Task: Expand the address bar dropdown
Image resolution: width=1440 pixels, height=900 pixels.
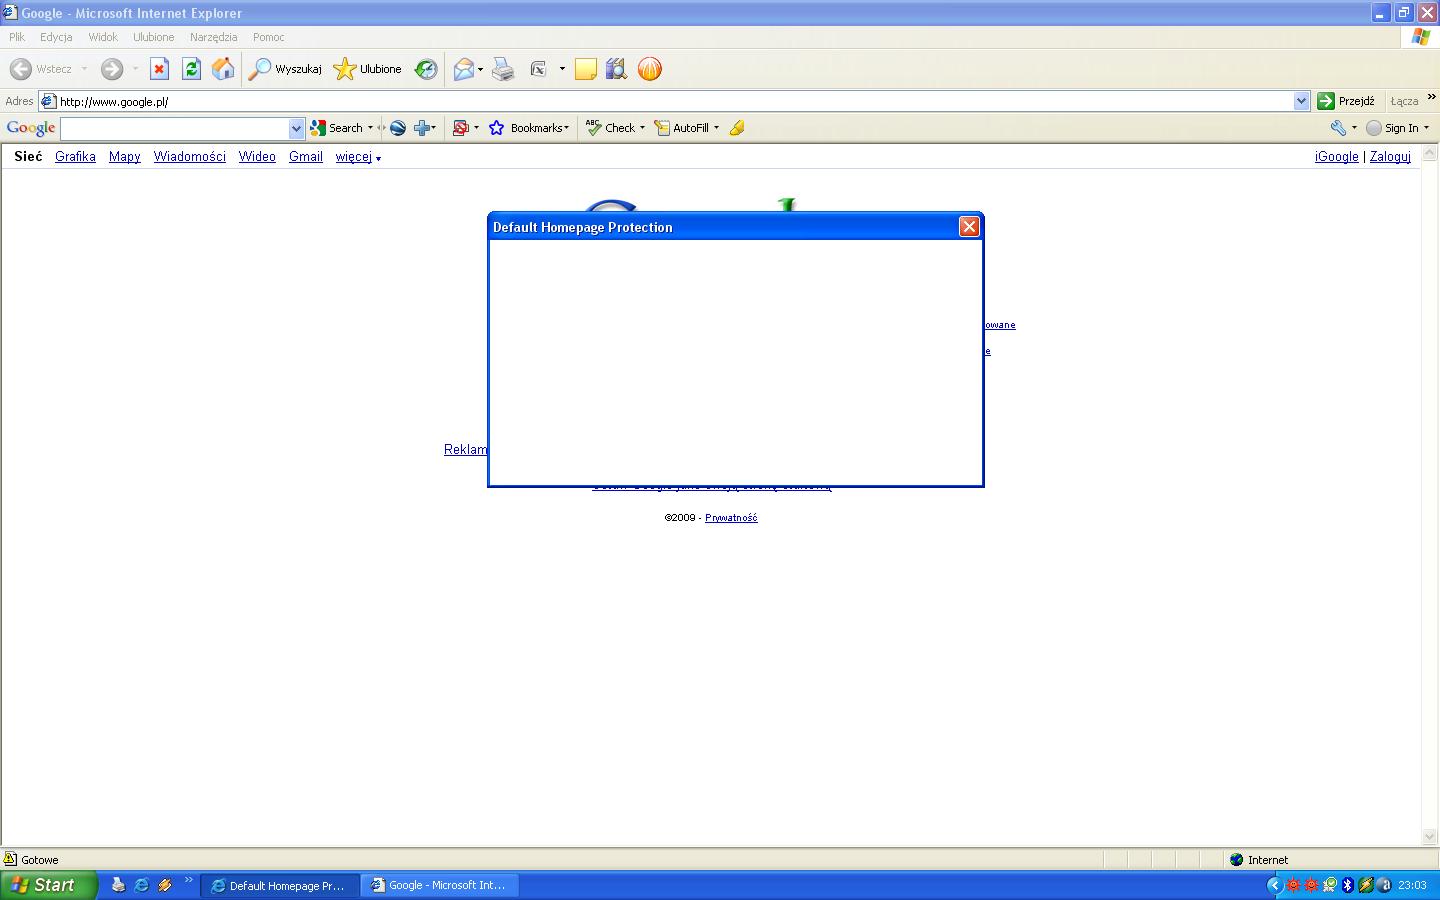Action: (x=1301, y=101)
